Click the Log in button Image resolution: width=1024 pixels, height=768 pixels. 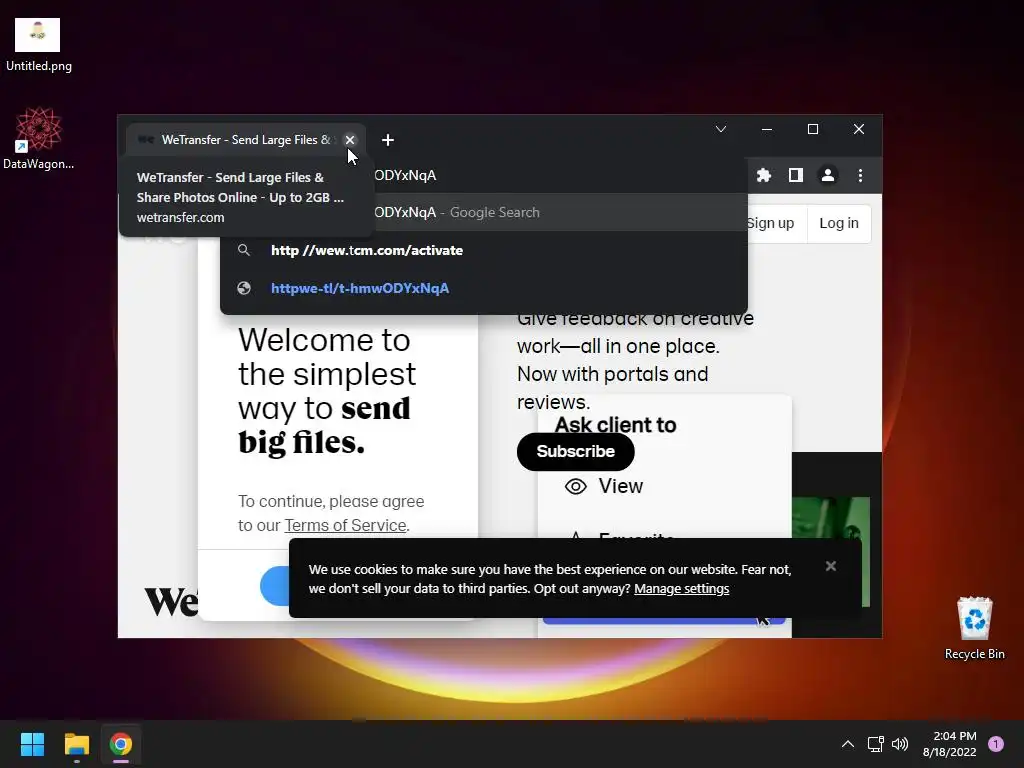click(839, 223)
